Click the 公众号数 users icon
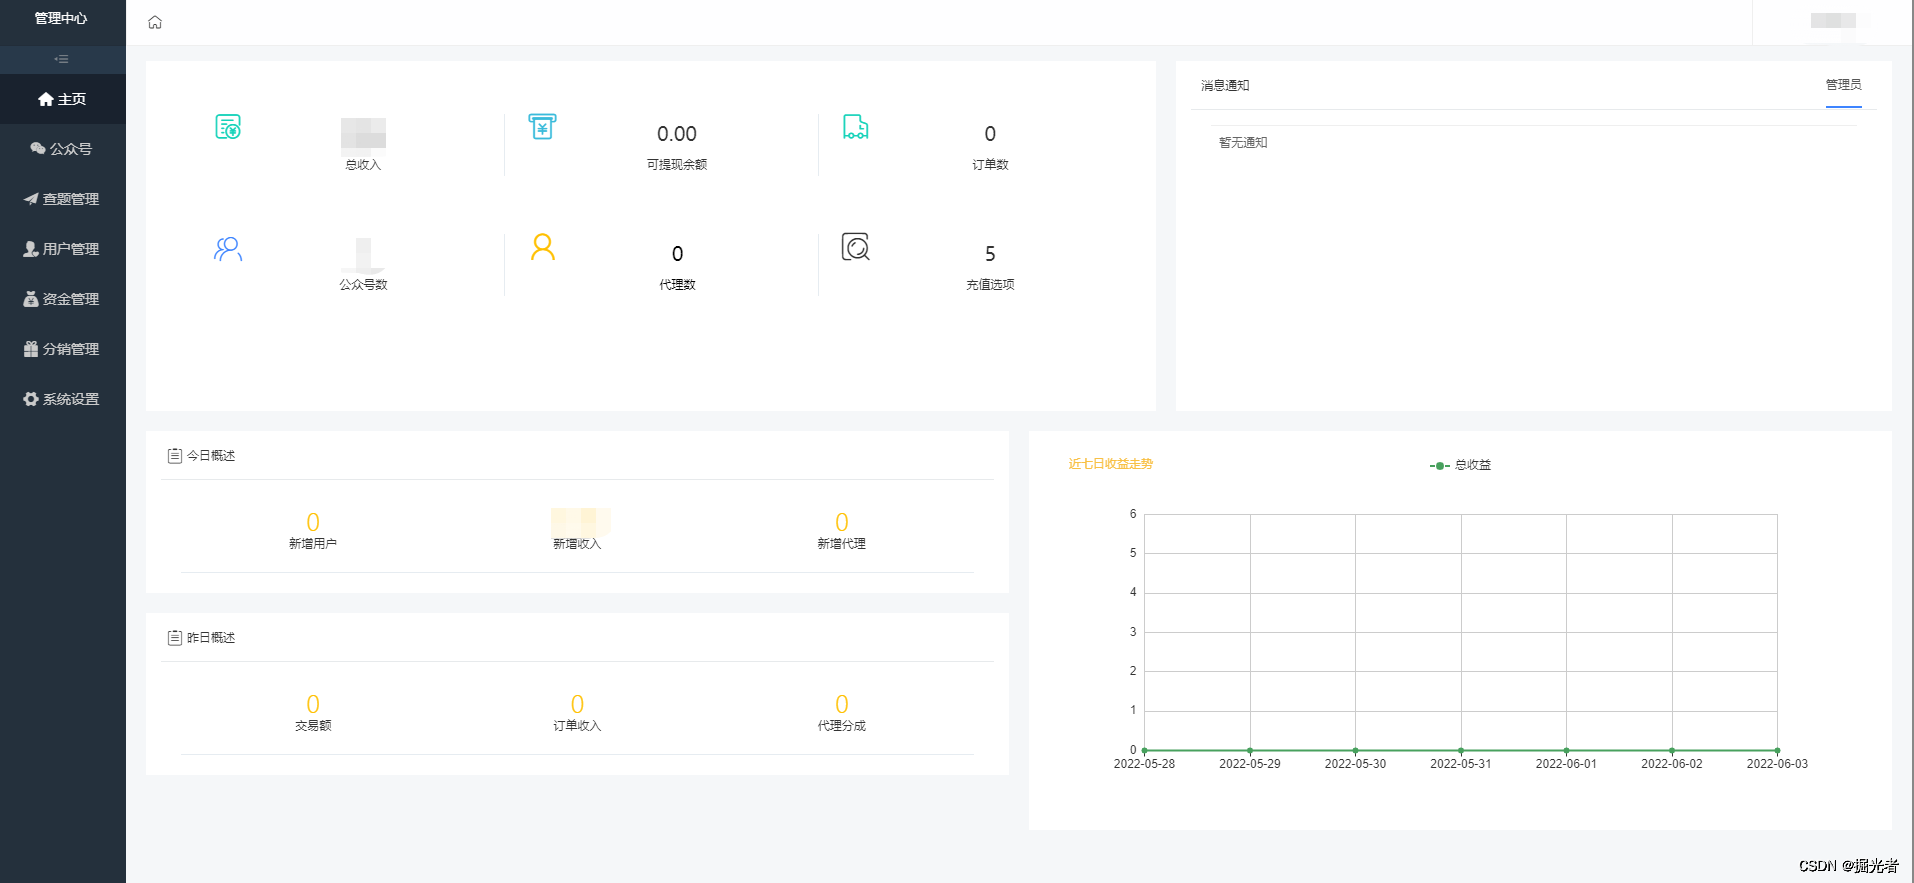 tap(228, 248)
